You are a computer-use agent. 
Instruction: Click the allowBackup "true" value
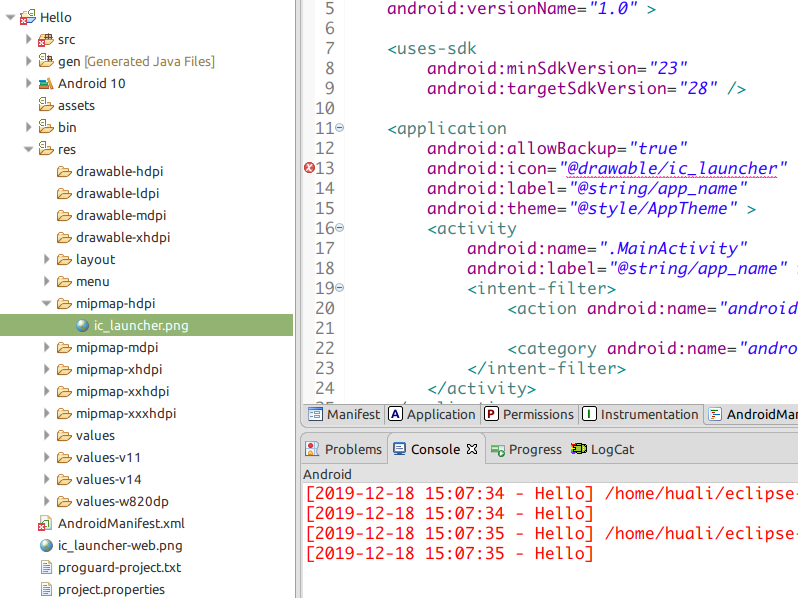(658, 149)
